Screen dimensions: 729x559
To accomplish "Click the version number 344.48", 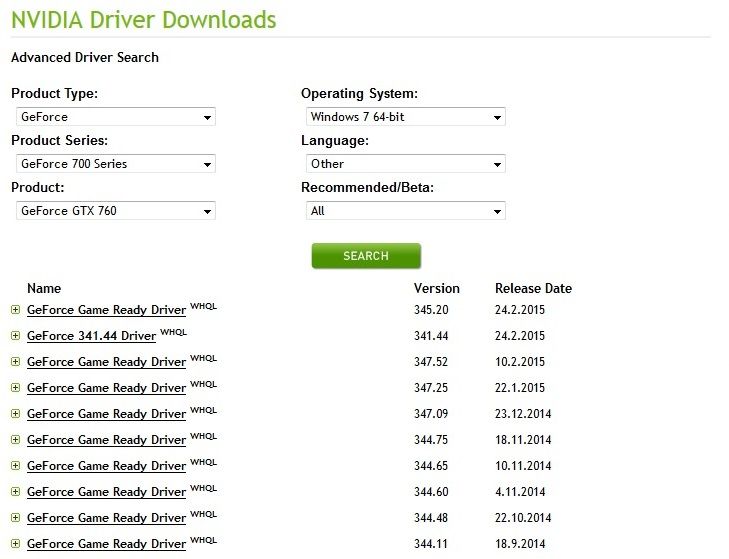I will pyautogui.click(x=431, y=519).
